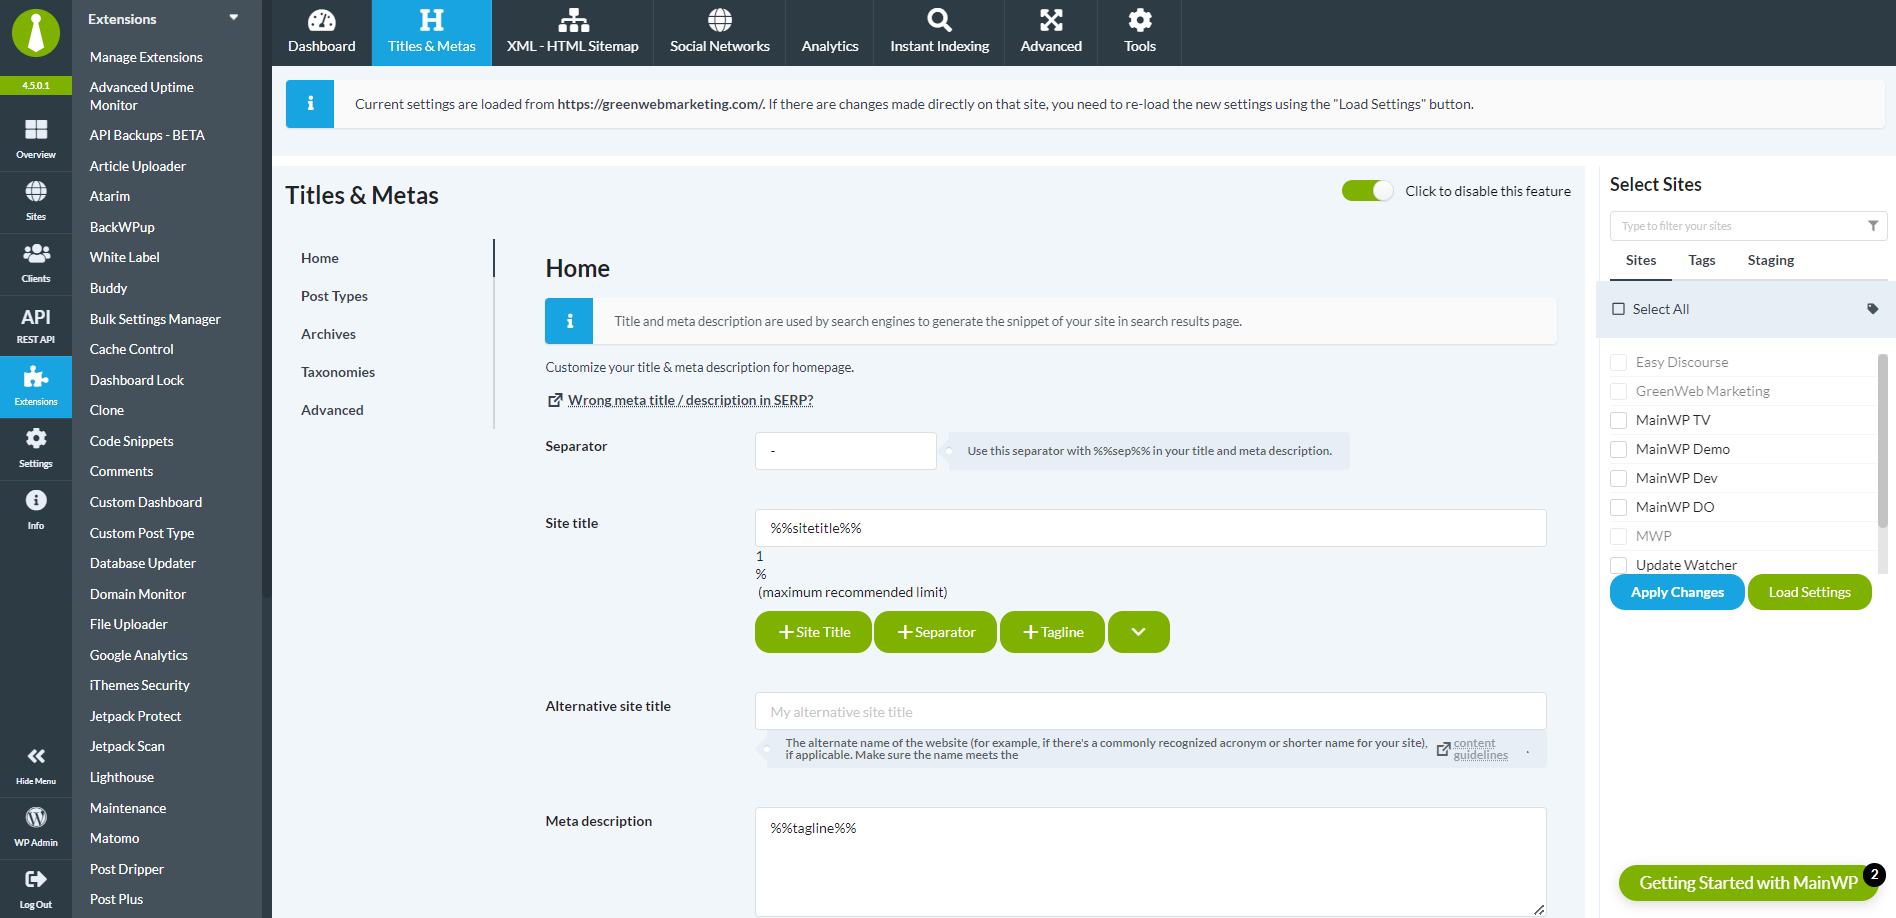This screenshot has height=918, width=1896.
Task: Check the MainWP Demo site checkbox
Action: 1619,449
